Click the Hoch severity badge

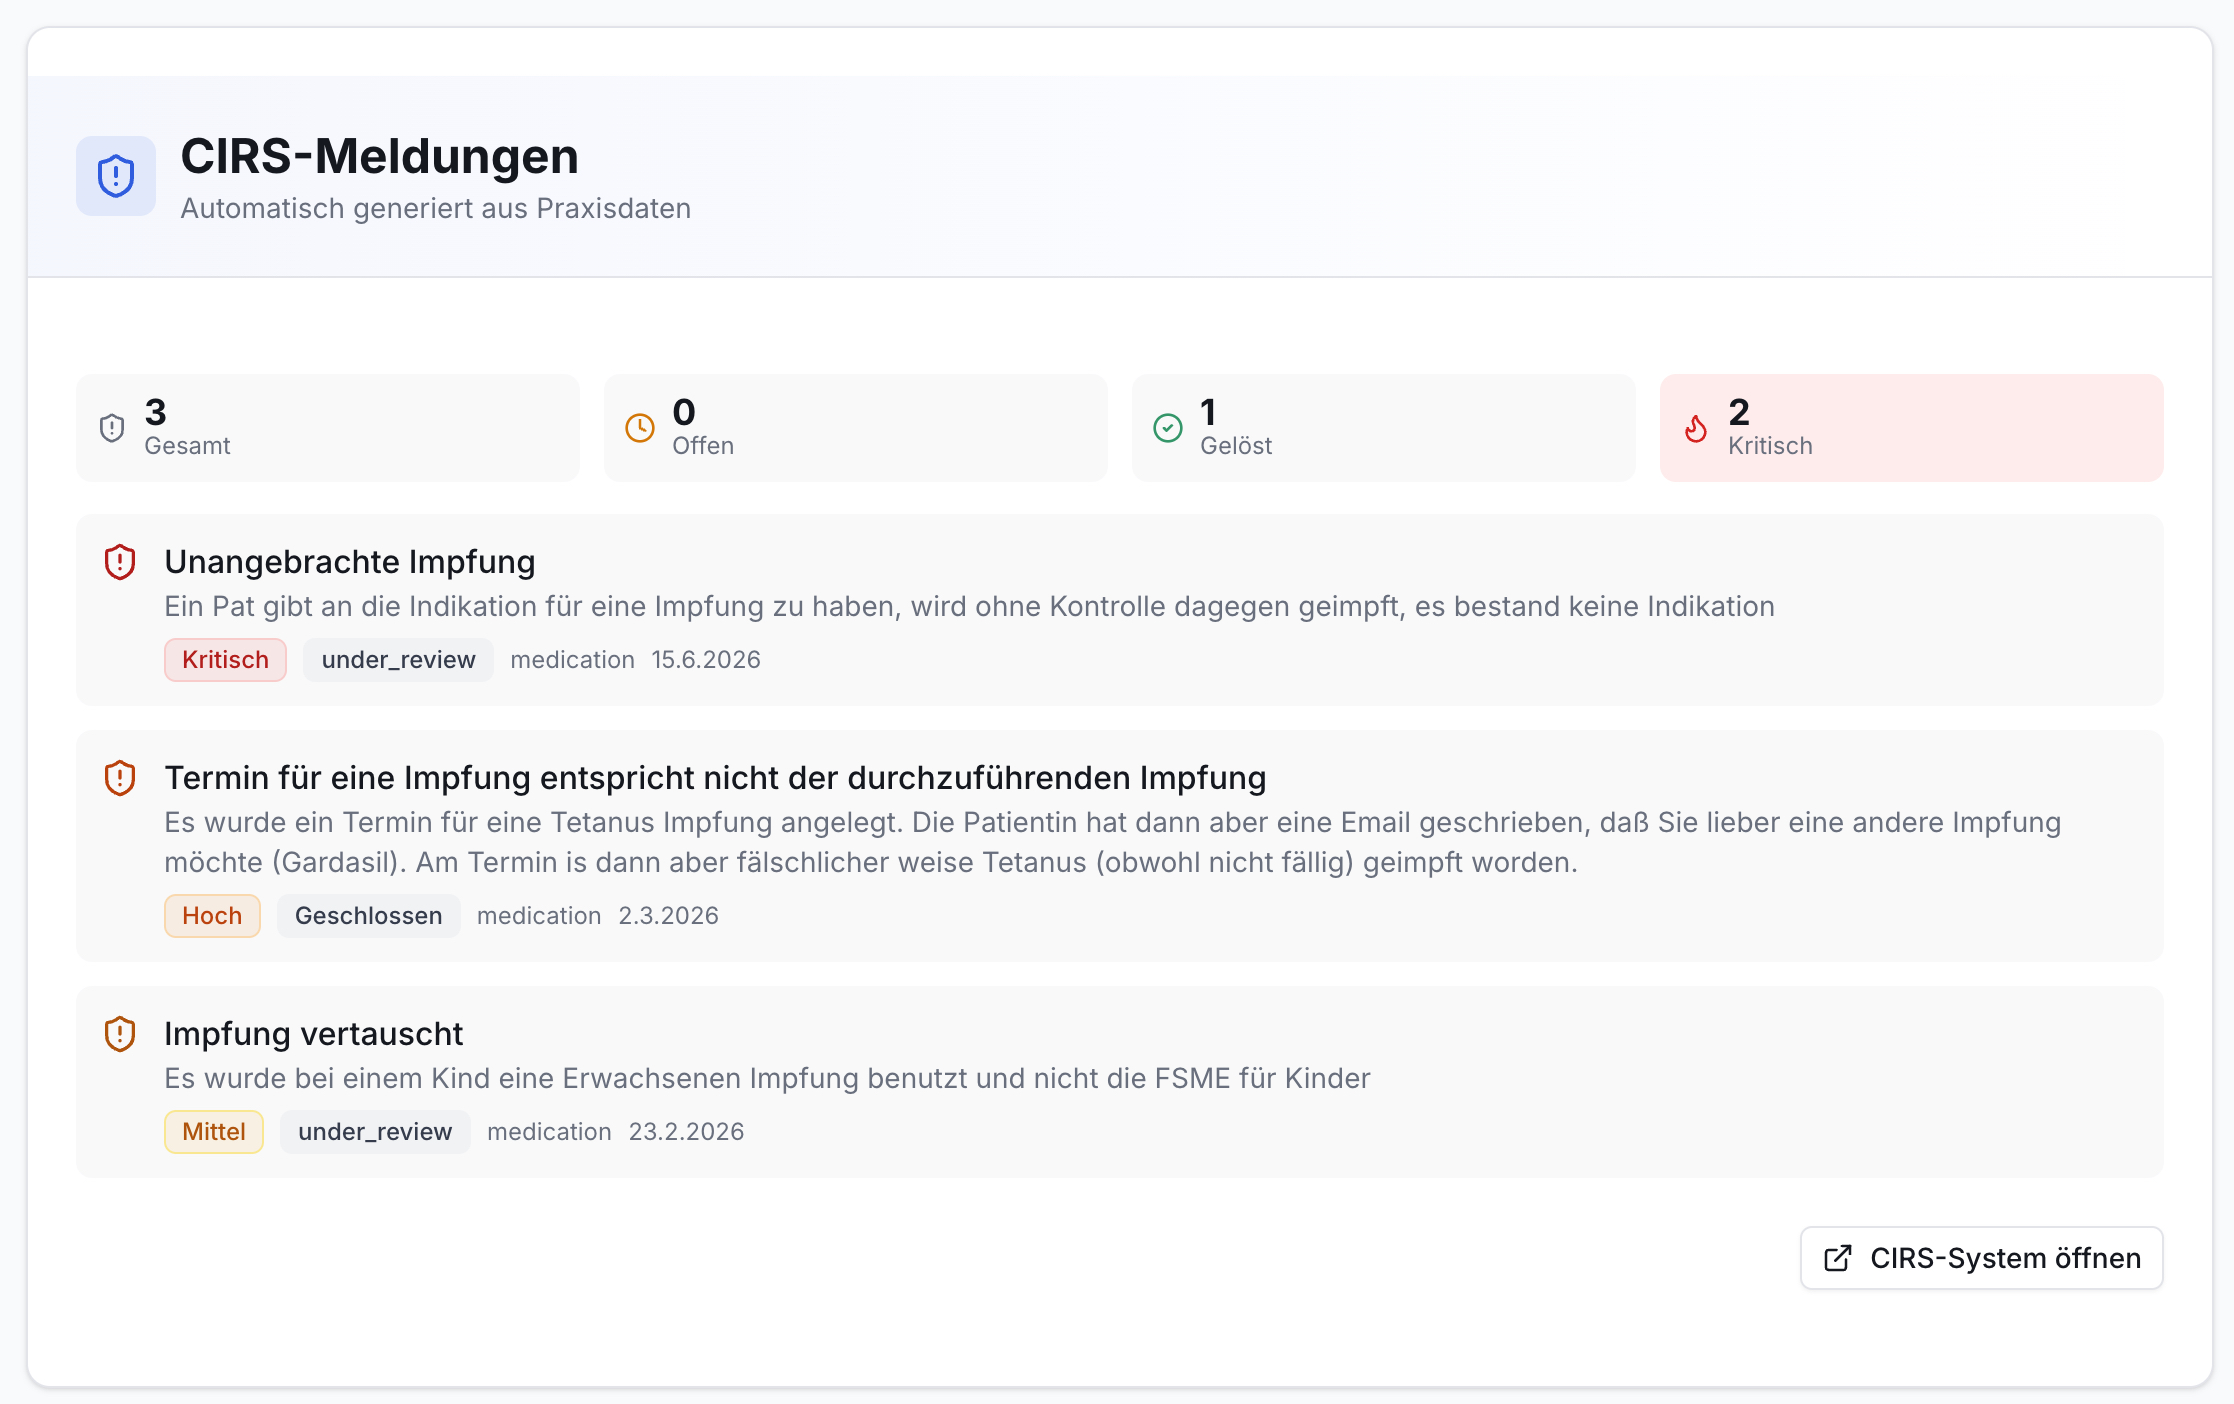[212, 916]
